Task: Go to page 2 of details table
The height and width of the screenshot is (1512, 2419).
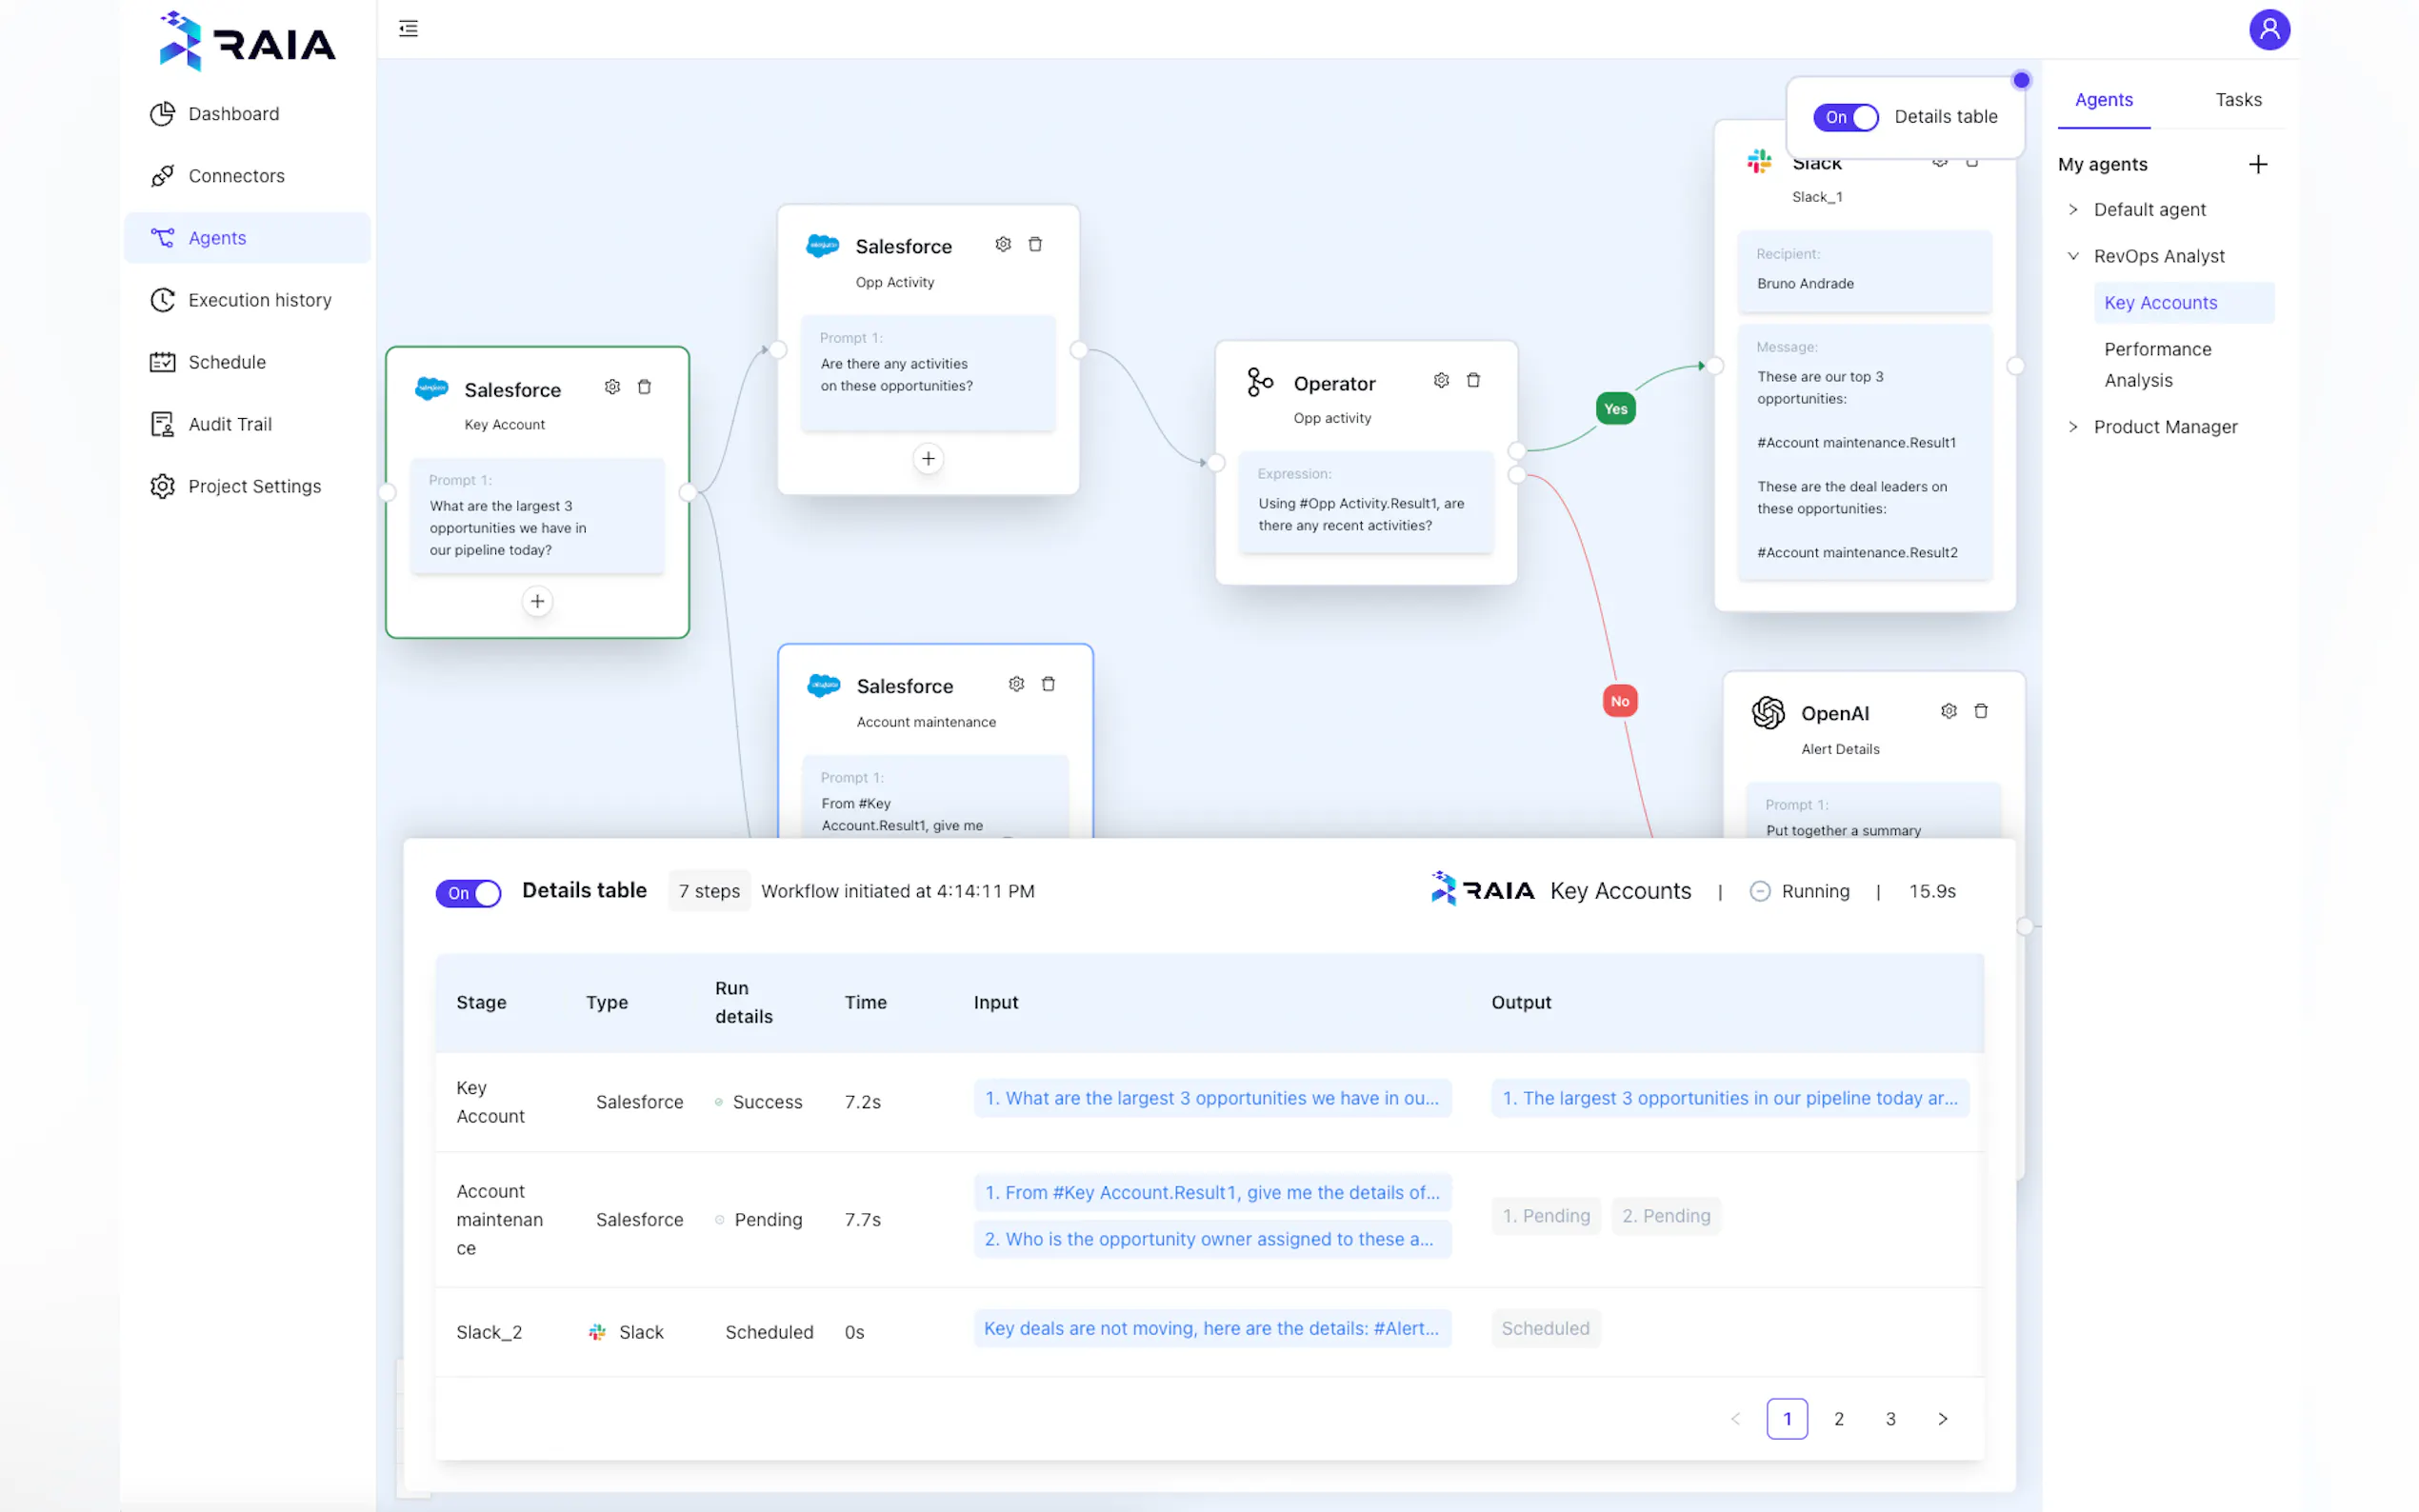Action: pyautogui.click(x=1838, y=1418)
